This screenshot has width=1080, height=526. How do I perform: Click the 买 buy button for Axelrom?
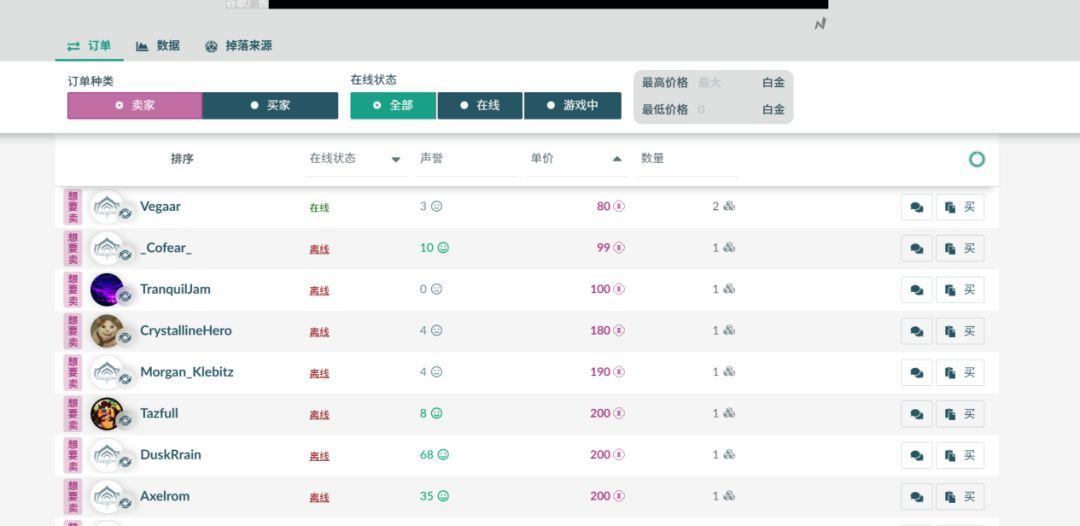(x=960, y=496)
